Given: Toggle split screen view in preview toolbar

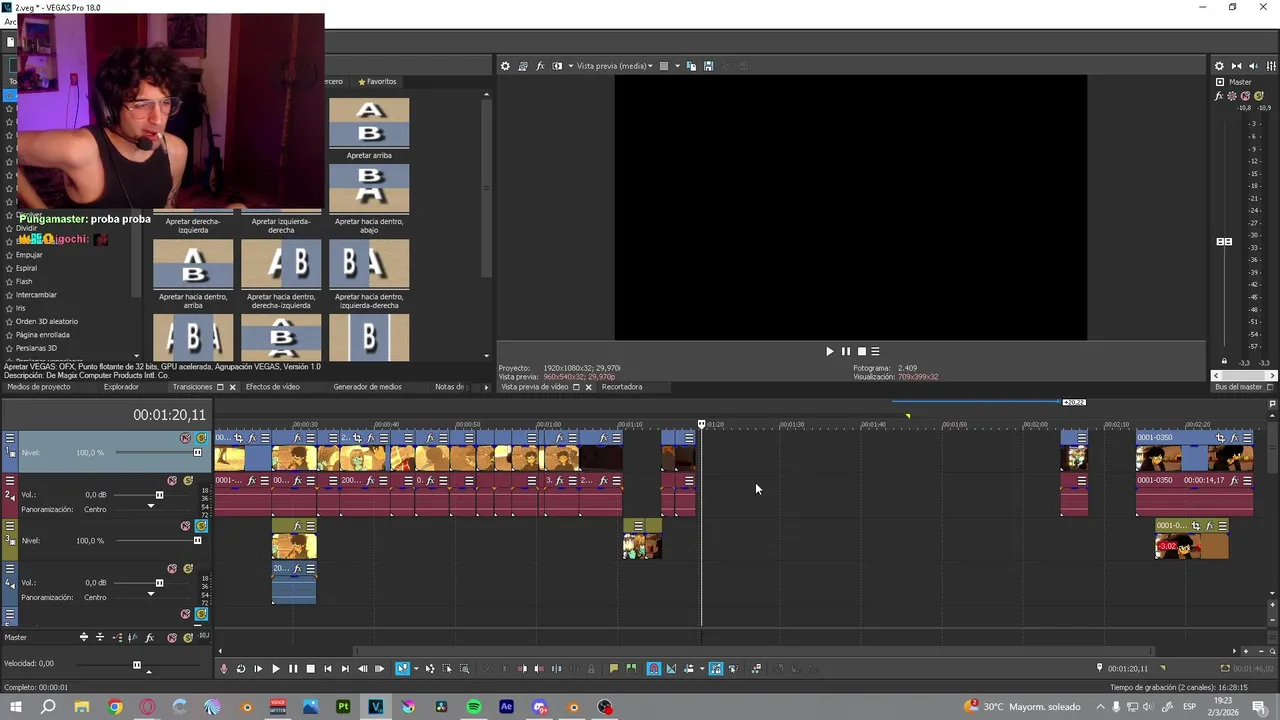Looking at the screenshot, I should [x=557, y=66].
